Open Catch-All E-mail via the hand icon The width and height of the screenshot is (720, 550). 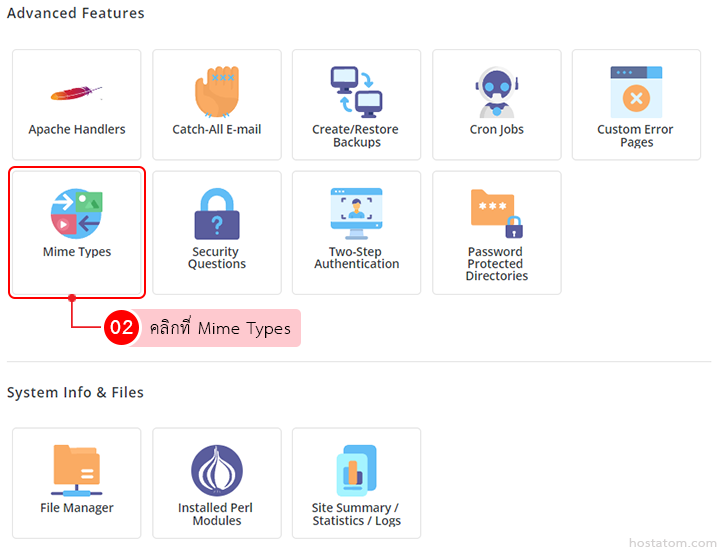point(217,93)
